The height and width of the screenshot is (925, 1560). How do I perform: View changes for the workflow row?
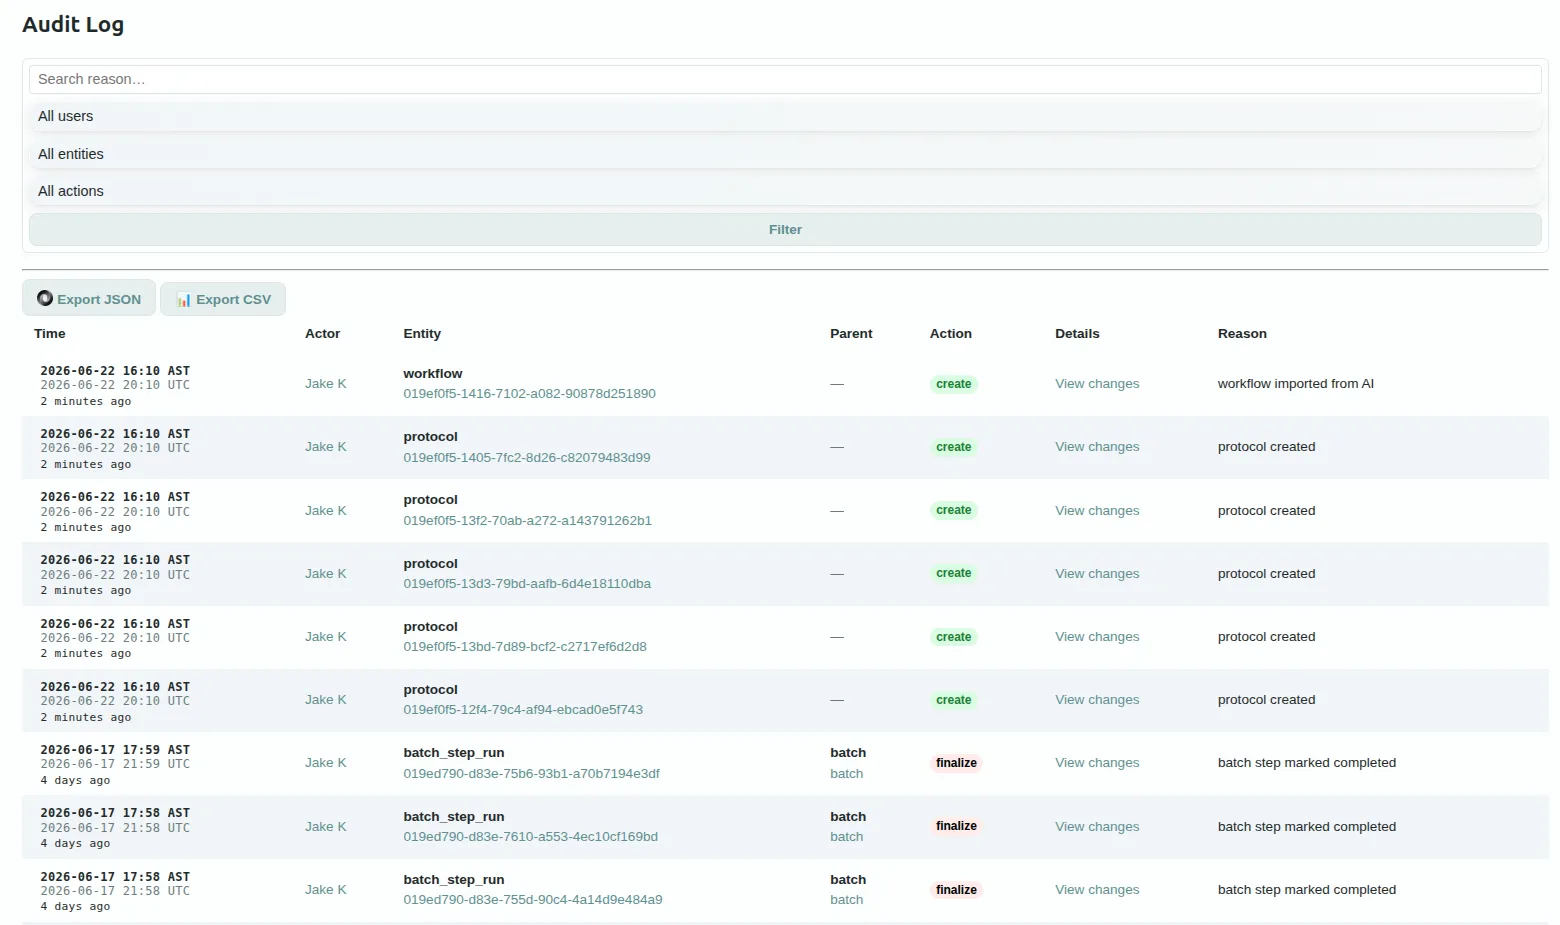tap(1097, 384)
